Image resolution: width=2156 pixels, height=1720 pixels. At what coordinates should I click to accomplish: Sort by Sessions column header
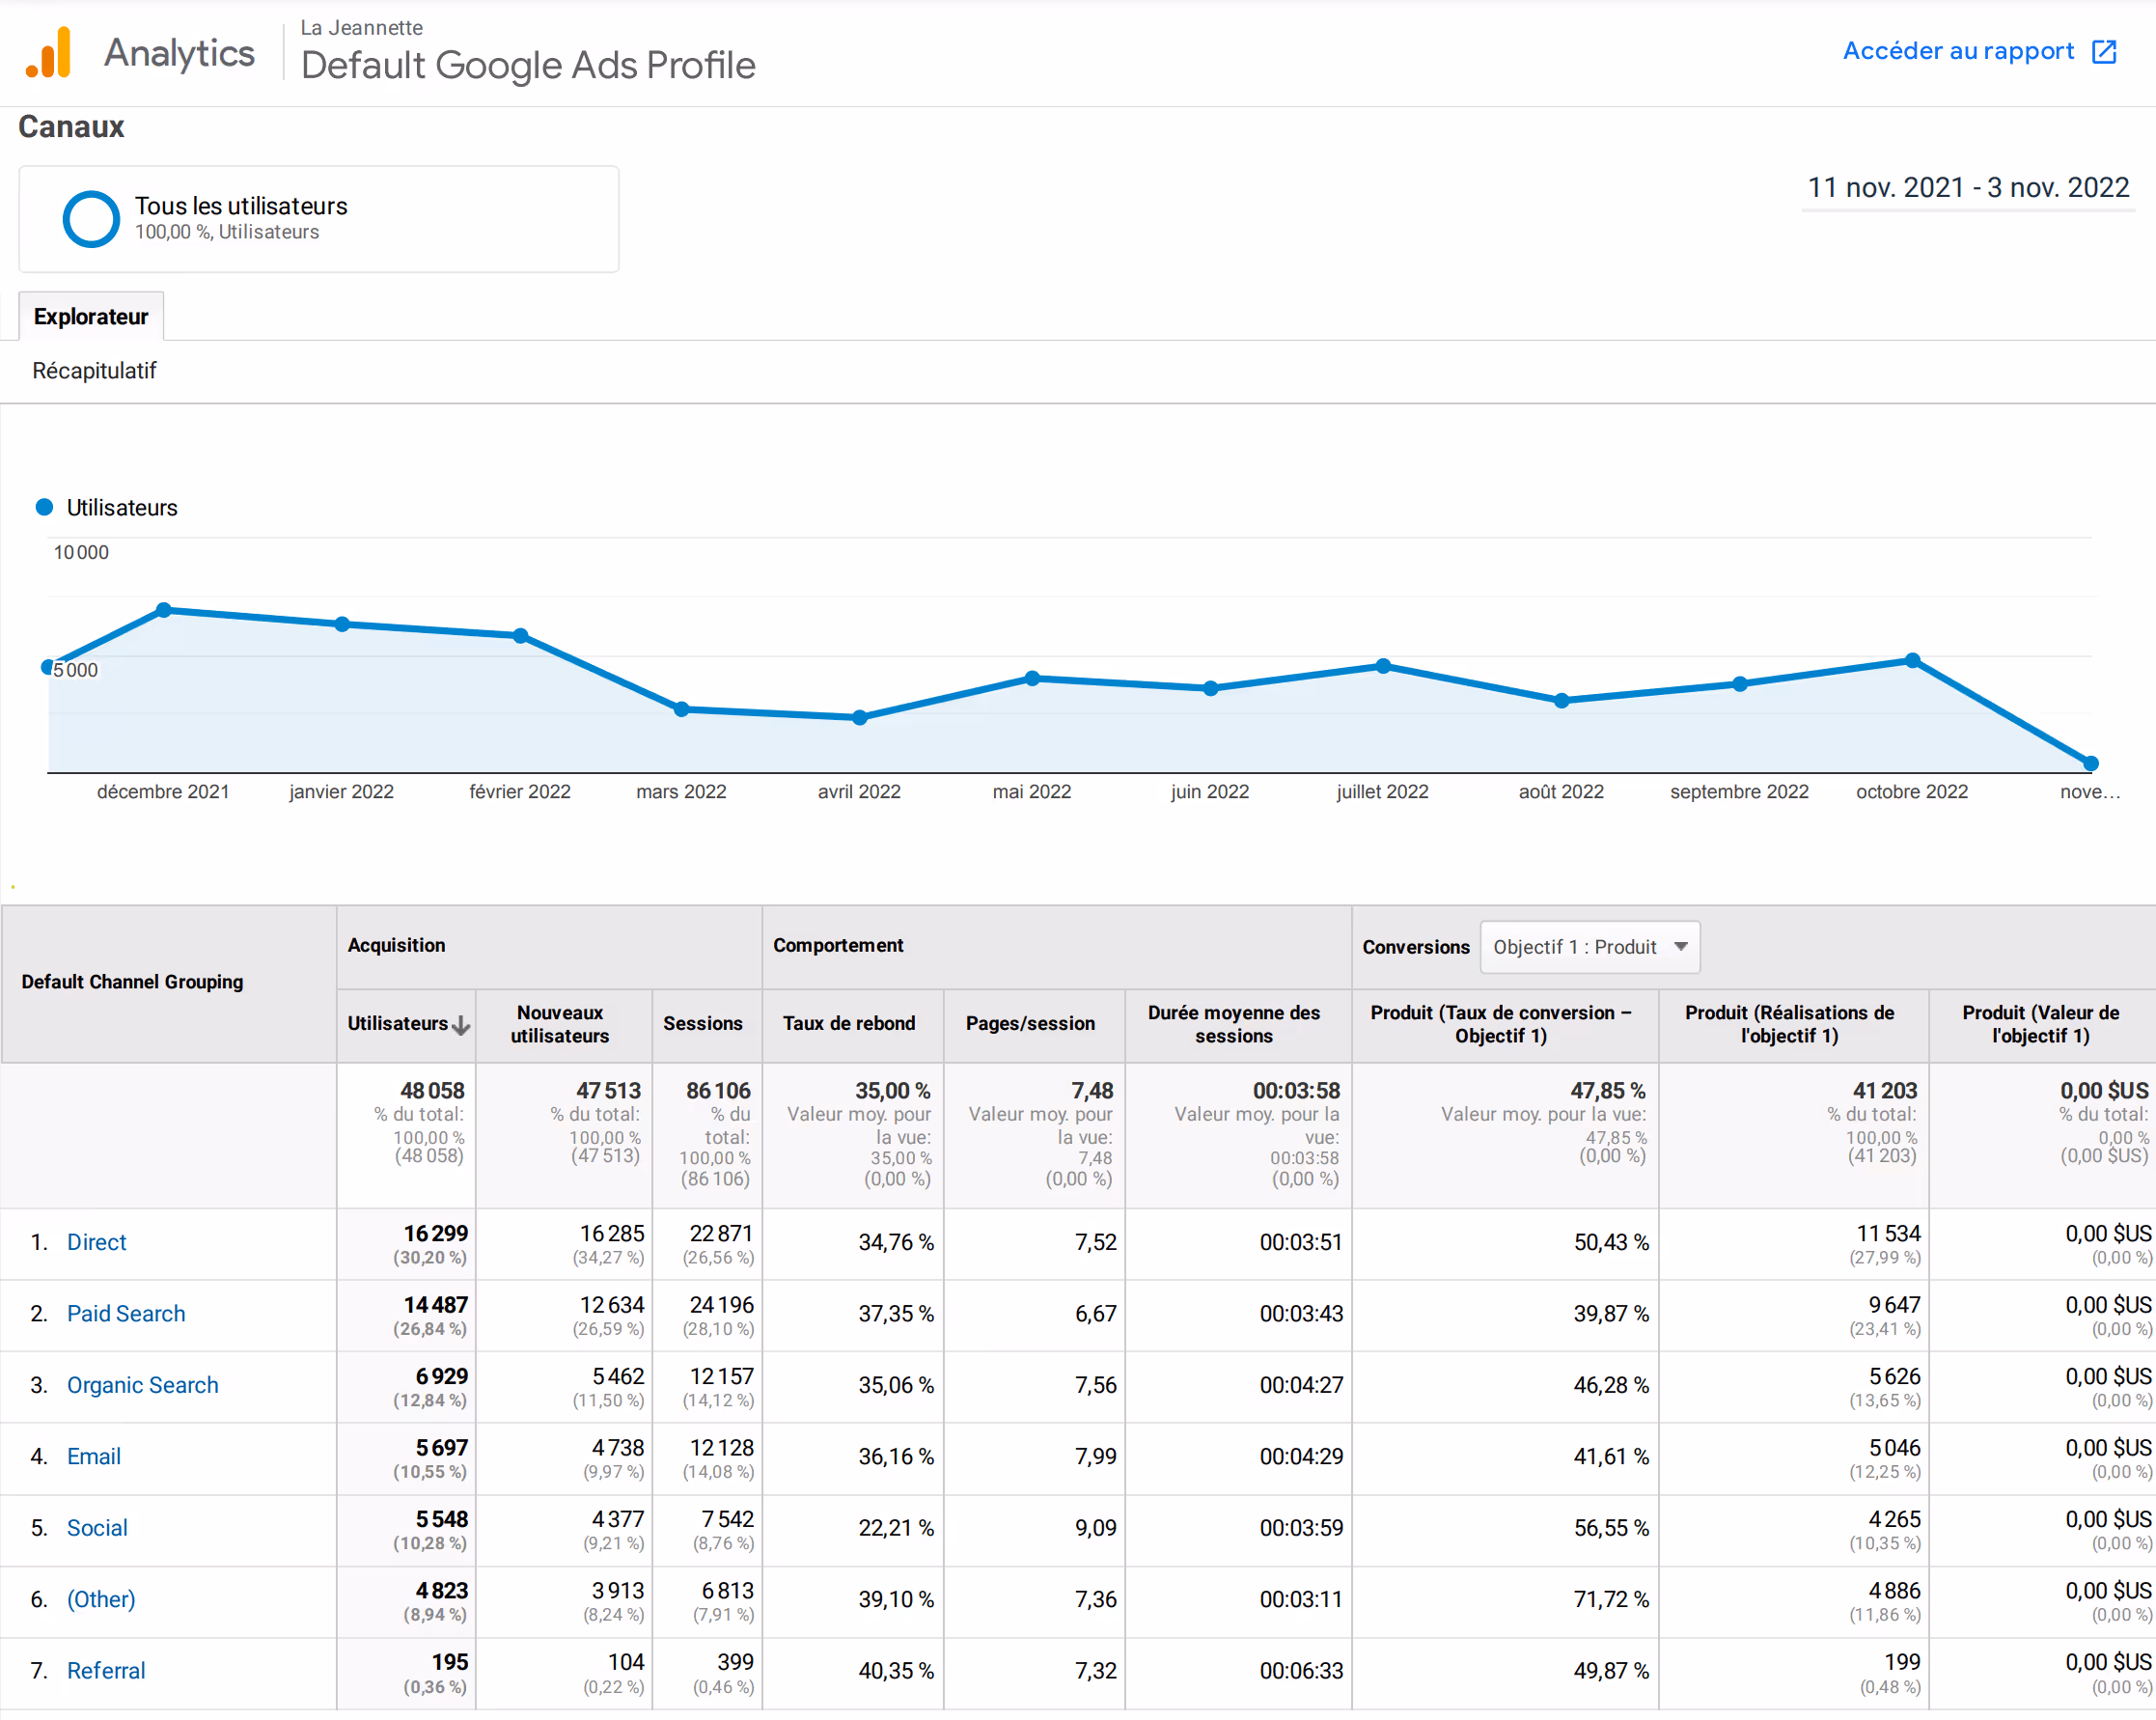702,1023
